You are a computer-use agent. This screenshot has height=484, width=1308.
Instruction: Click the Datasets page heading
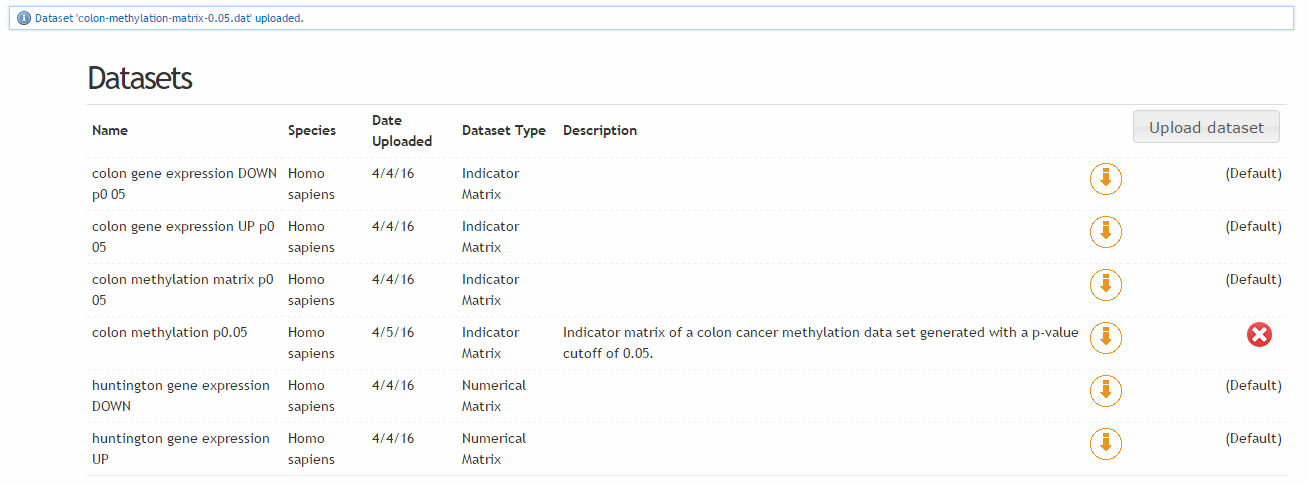click(140, 78)
